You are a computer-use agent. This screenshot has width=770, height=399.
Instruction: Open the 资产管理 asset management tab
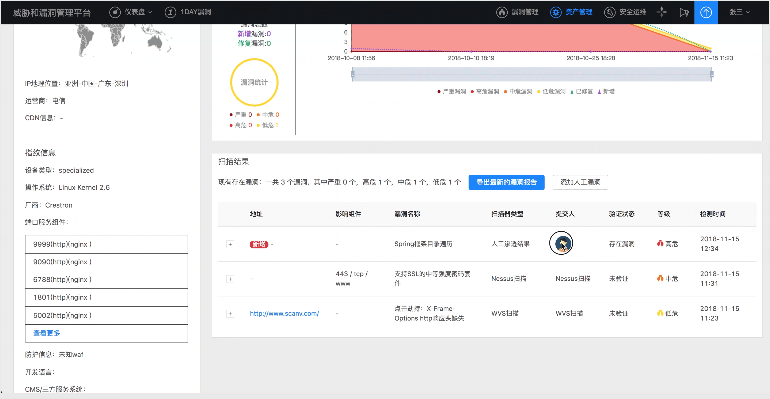(571, 12)
